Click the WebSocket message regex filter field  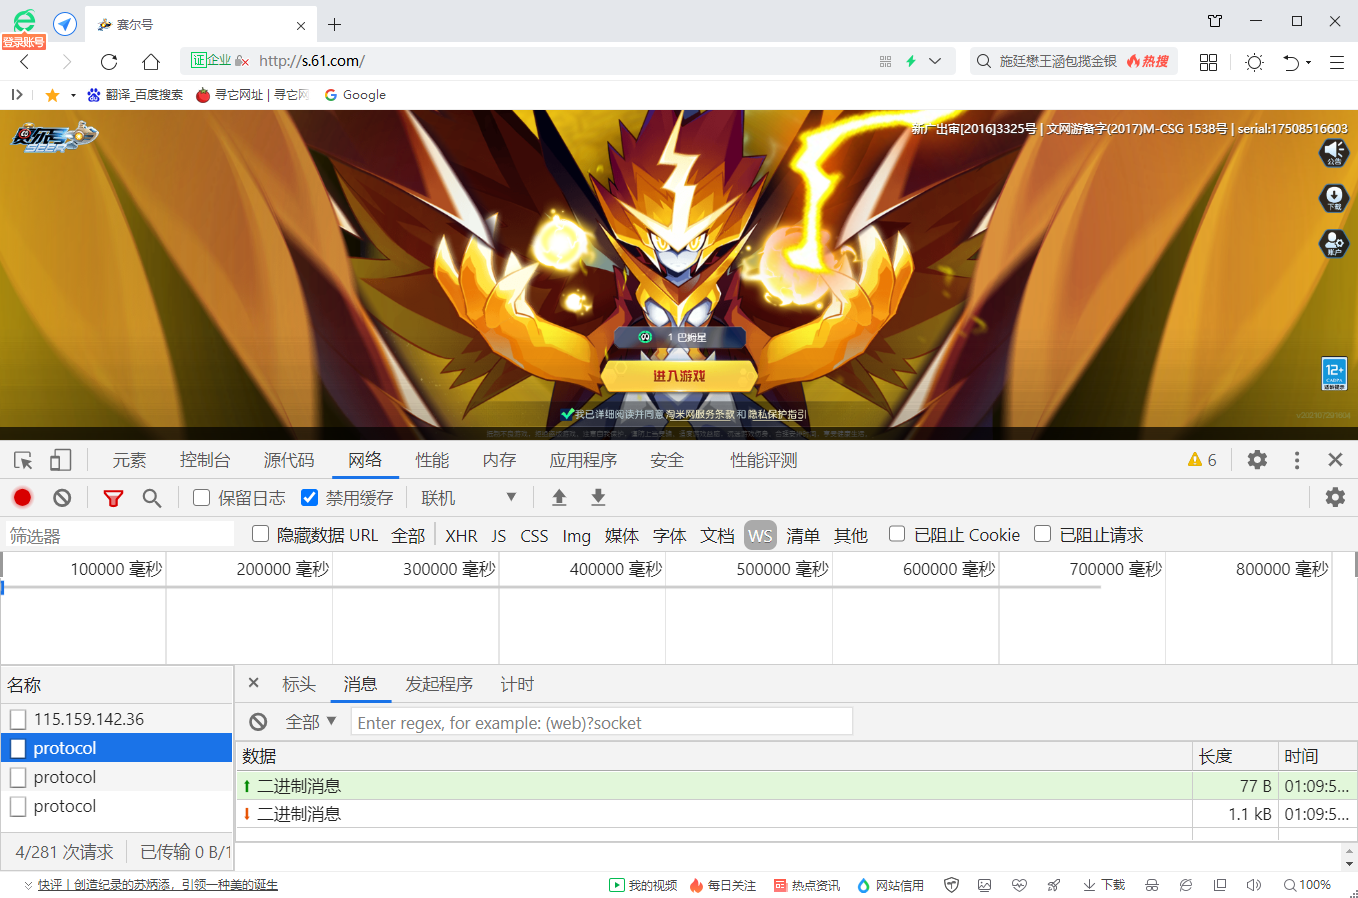point(602,721)
